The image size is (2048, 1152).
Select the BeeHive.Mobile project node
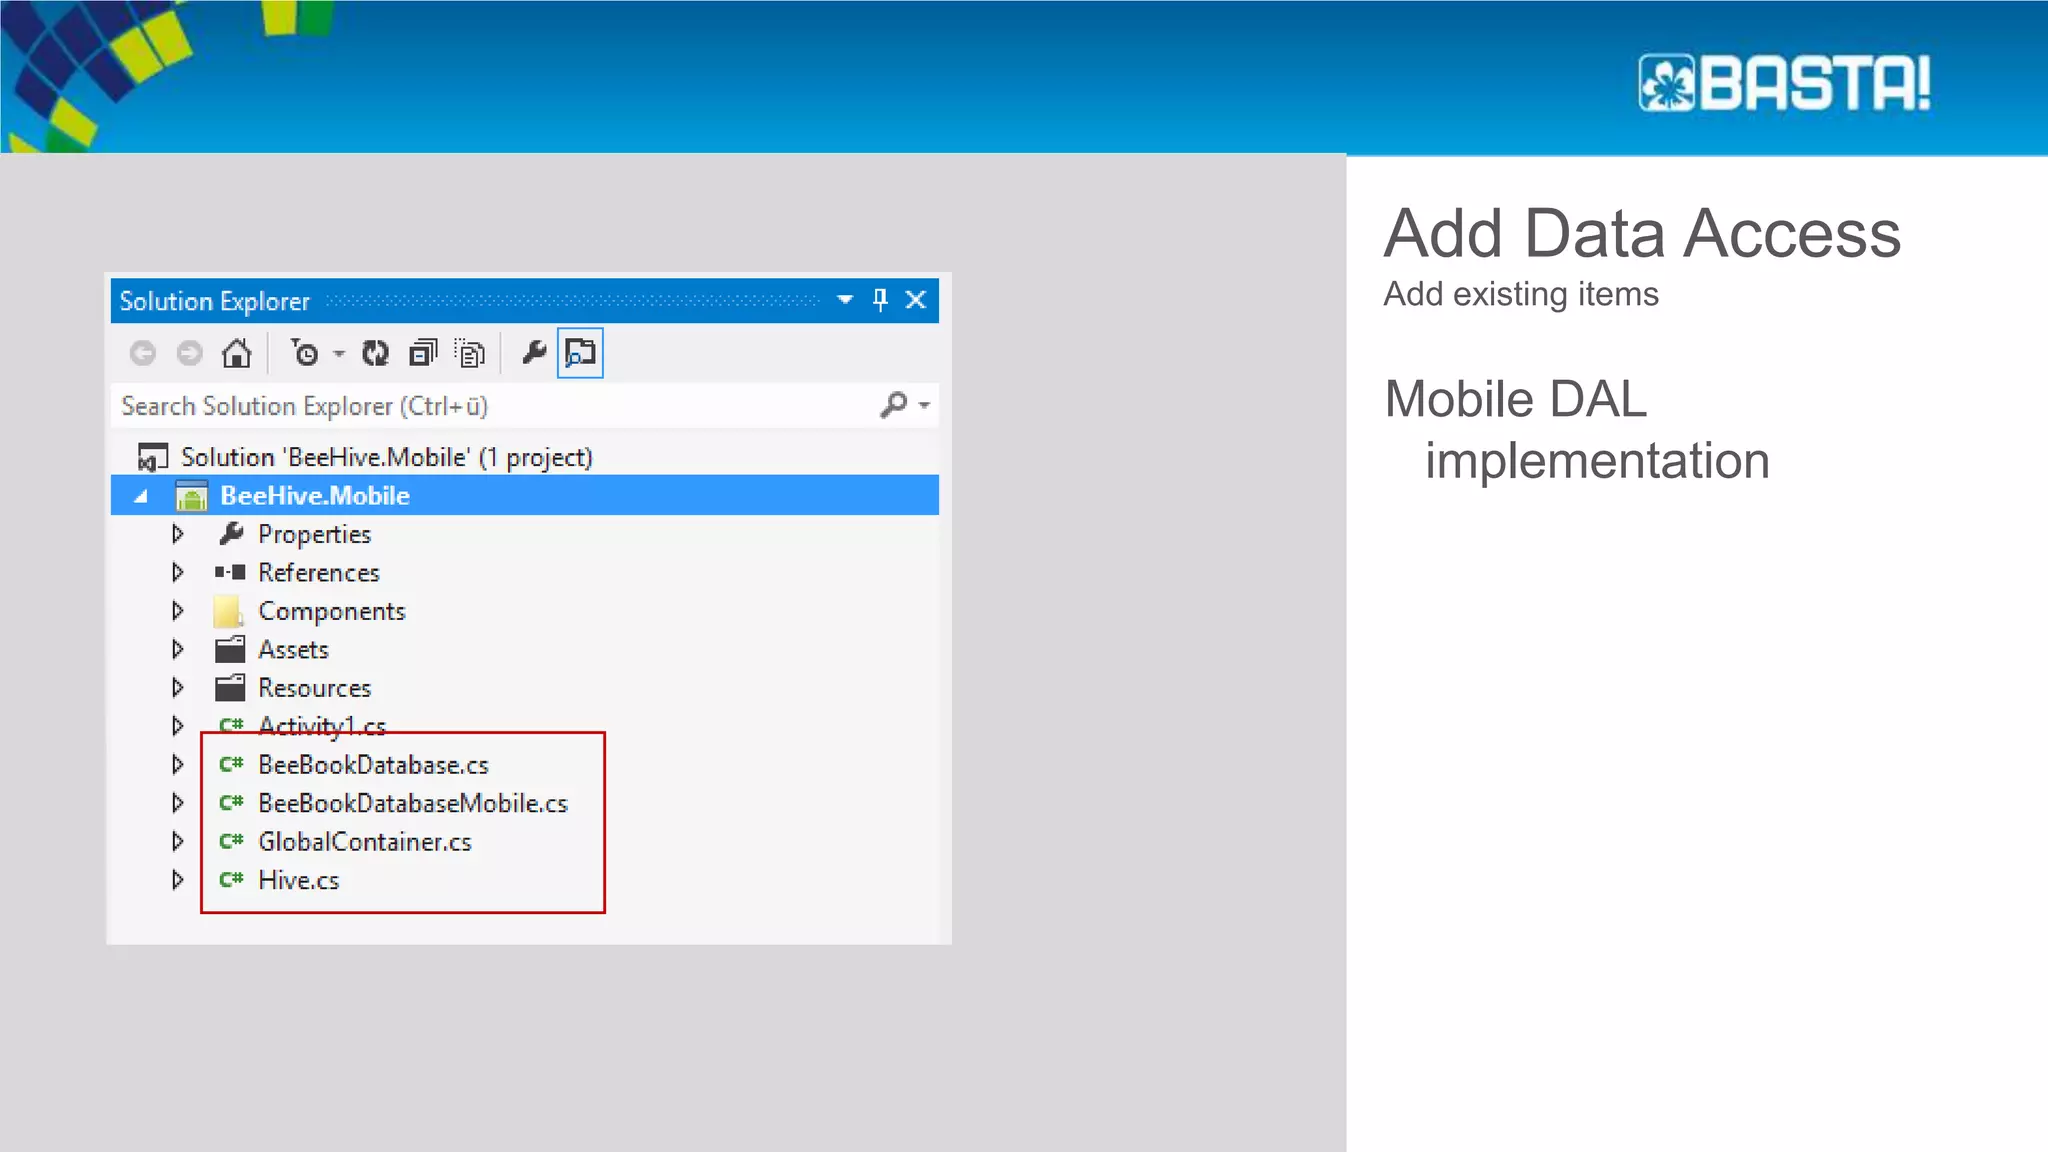pyautogui.click(x=315, y=496)
